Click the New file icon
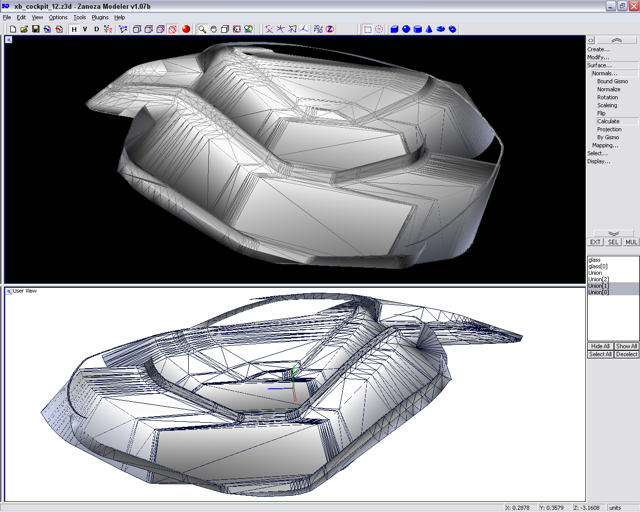 [12, 29]
